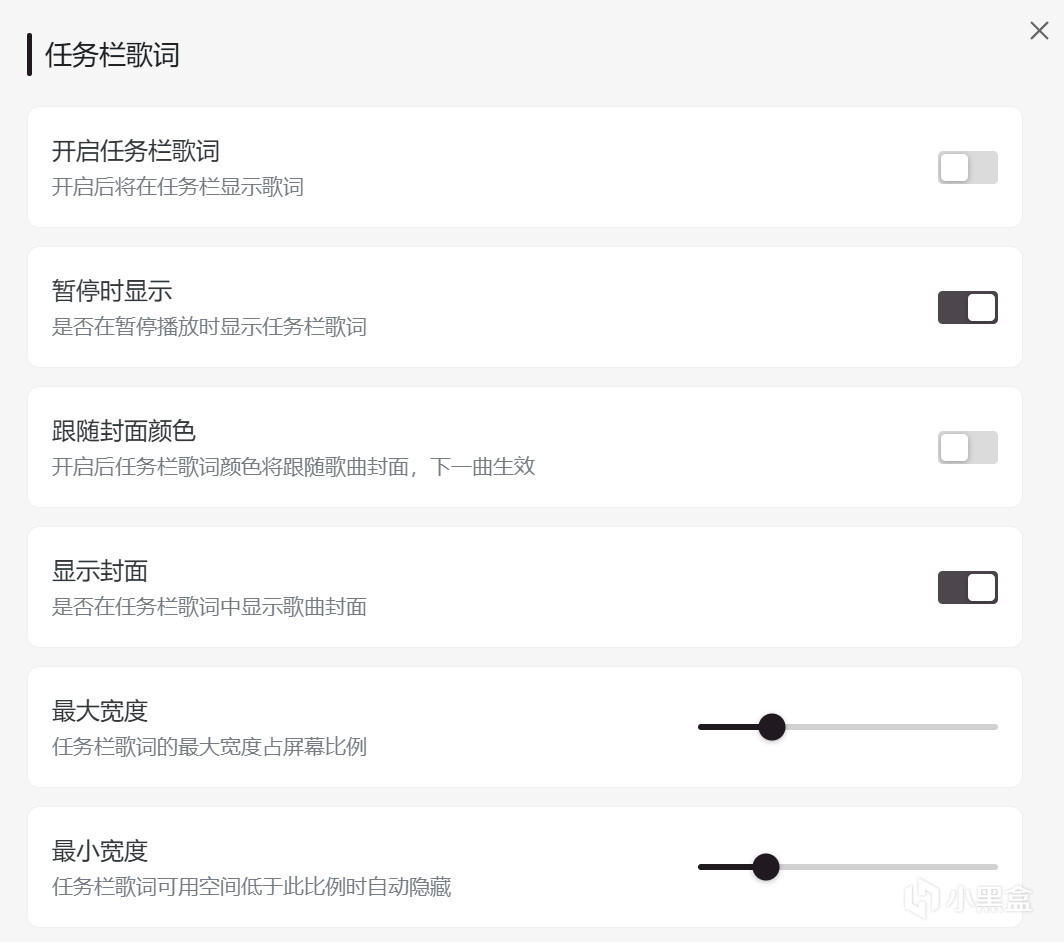Viewport: 1064px width, 942px height.
Task: Close the 任务栏歌词 settings panel
Action: pyautogui.click(x=1039, y=31)
